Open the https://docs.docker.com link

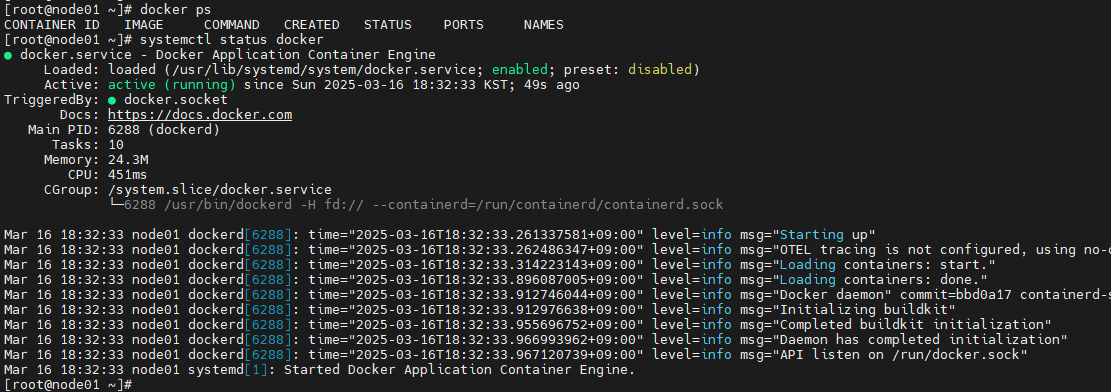[200, 115]
